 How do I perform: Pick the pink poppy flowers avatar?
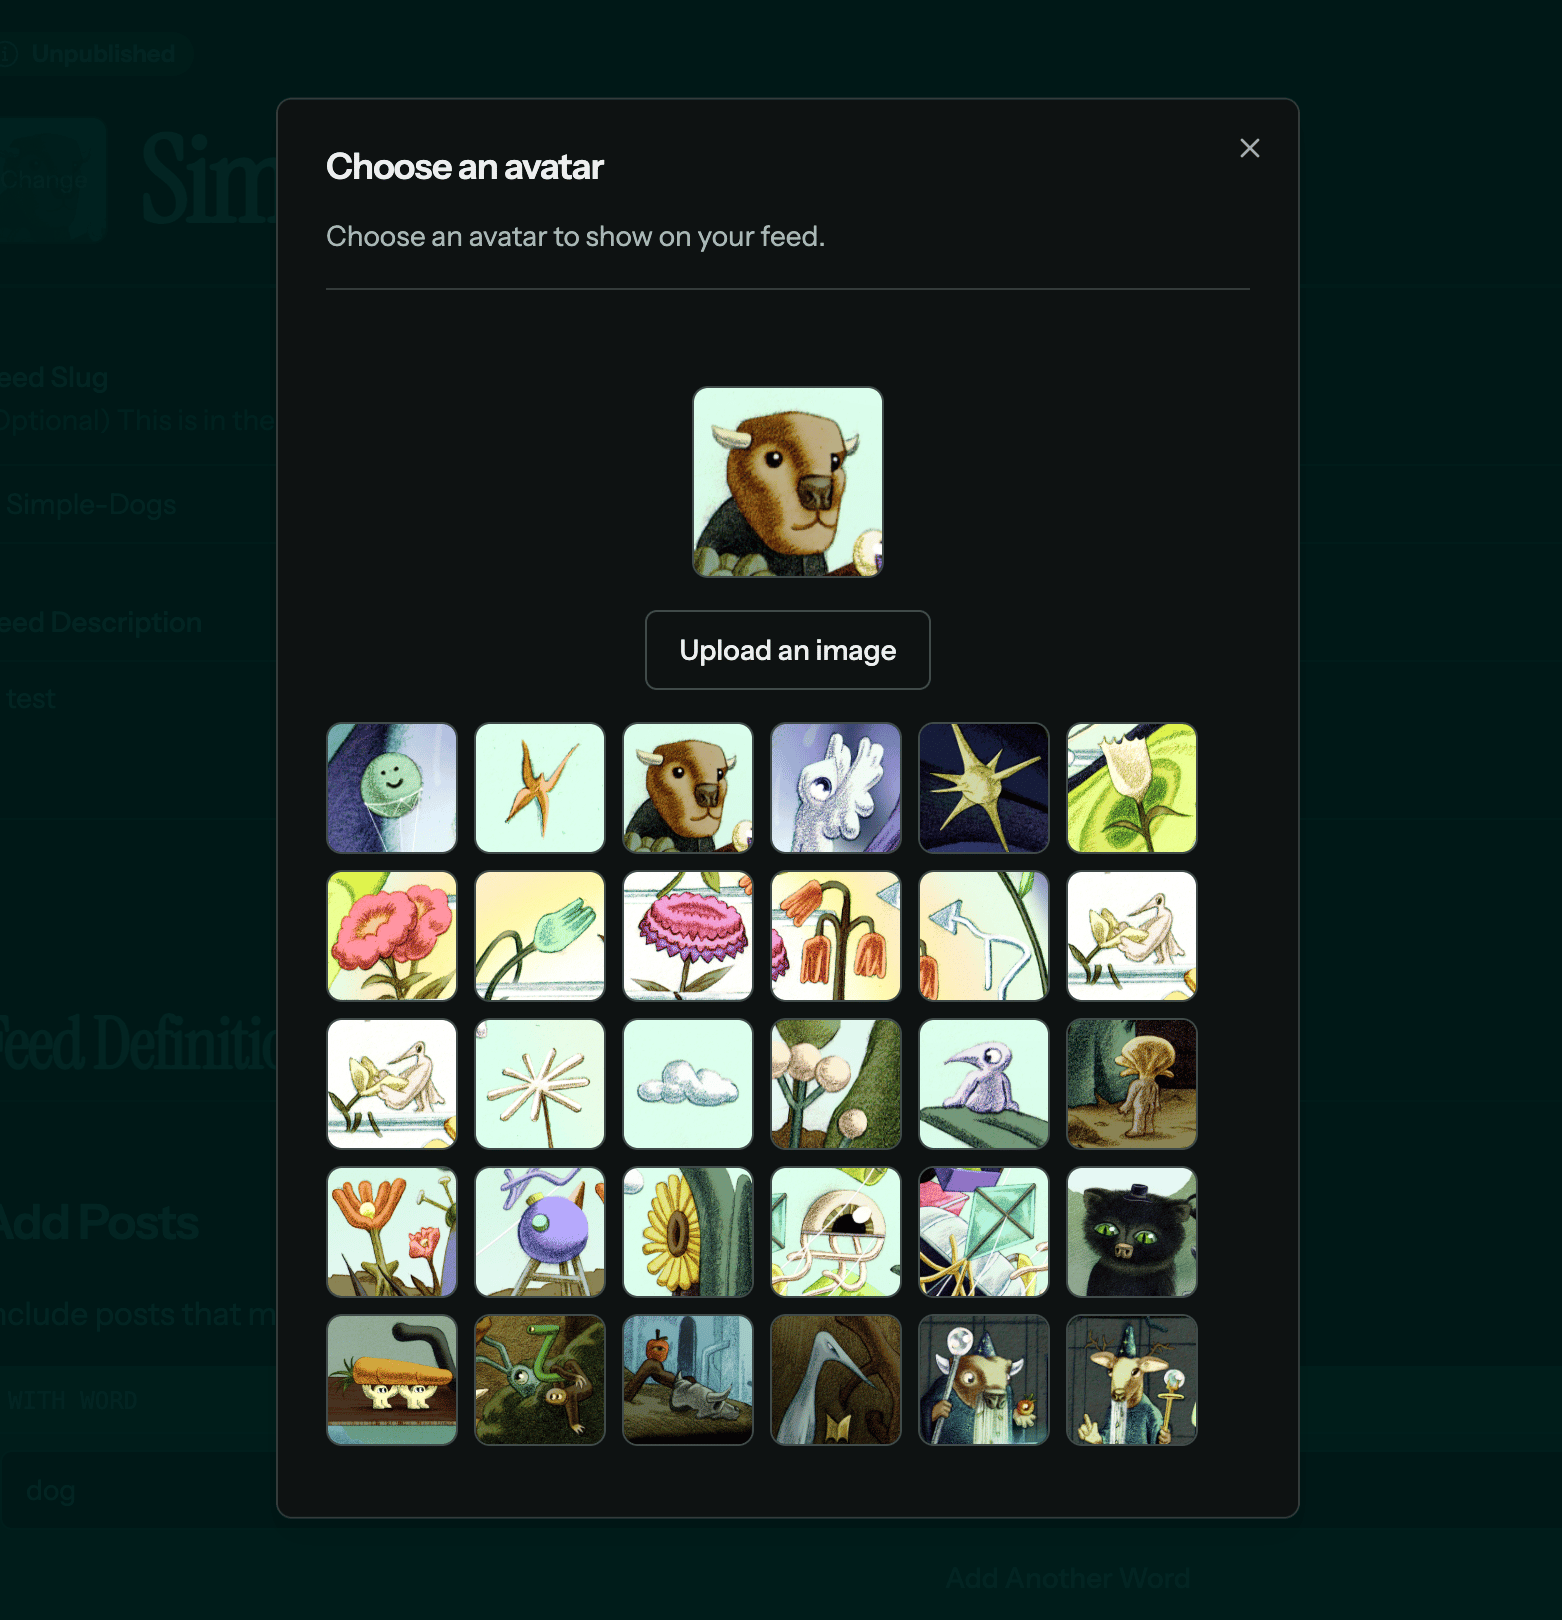[x=392, y=936]
